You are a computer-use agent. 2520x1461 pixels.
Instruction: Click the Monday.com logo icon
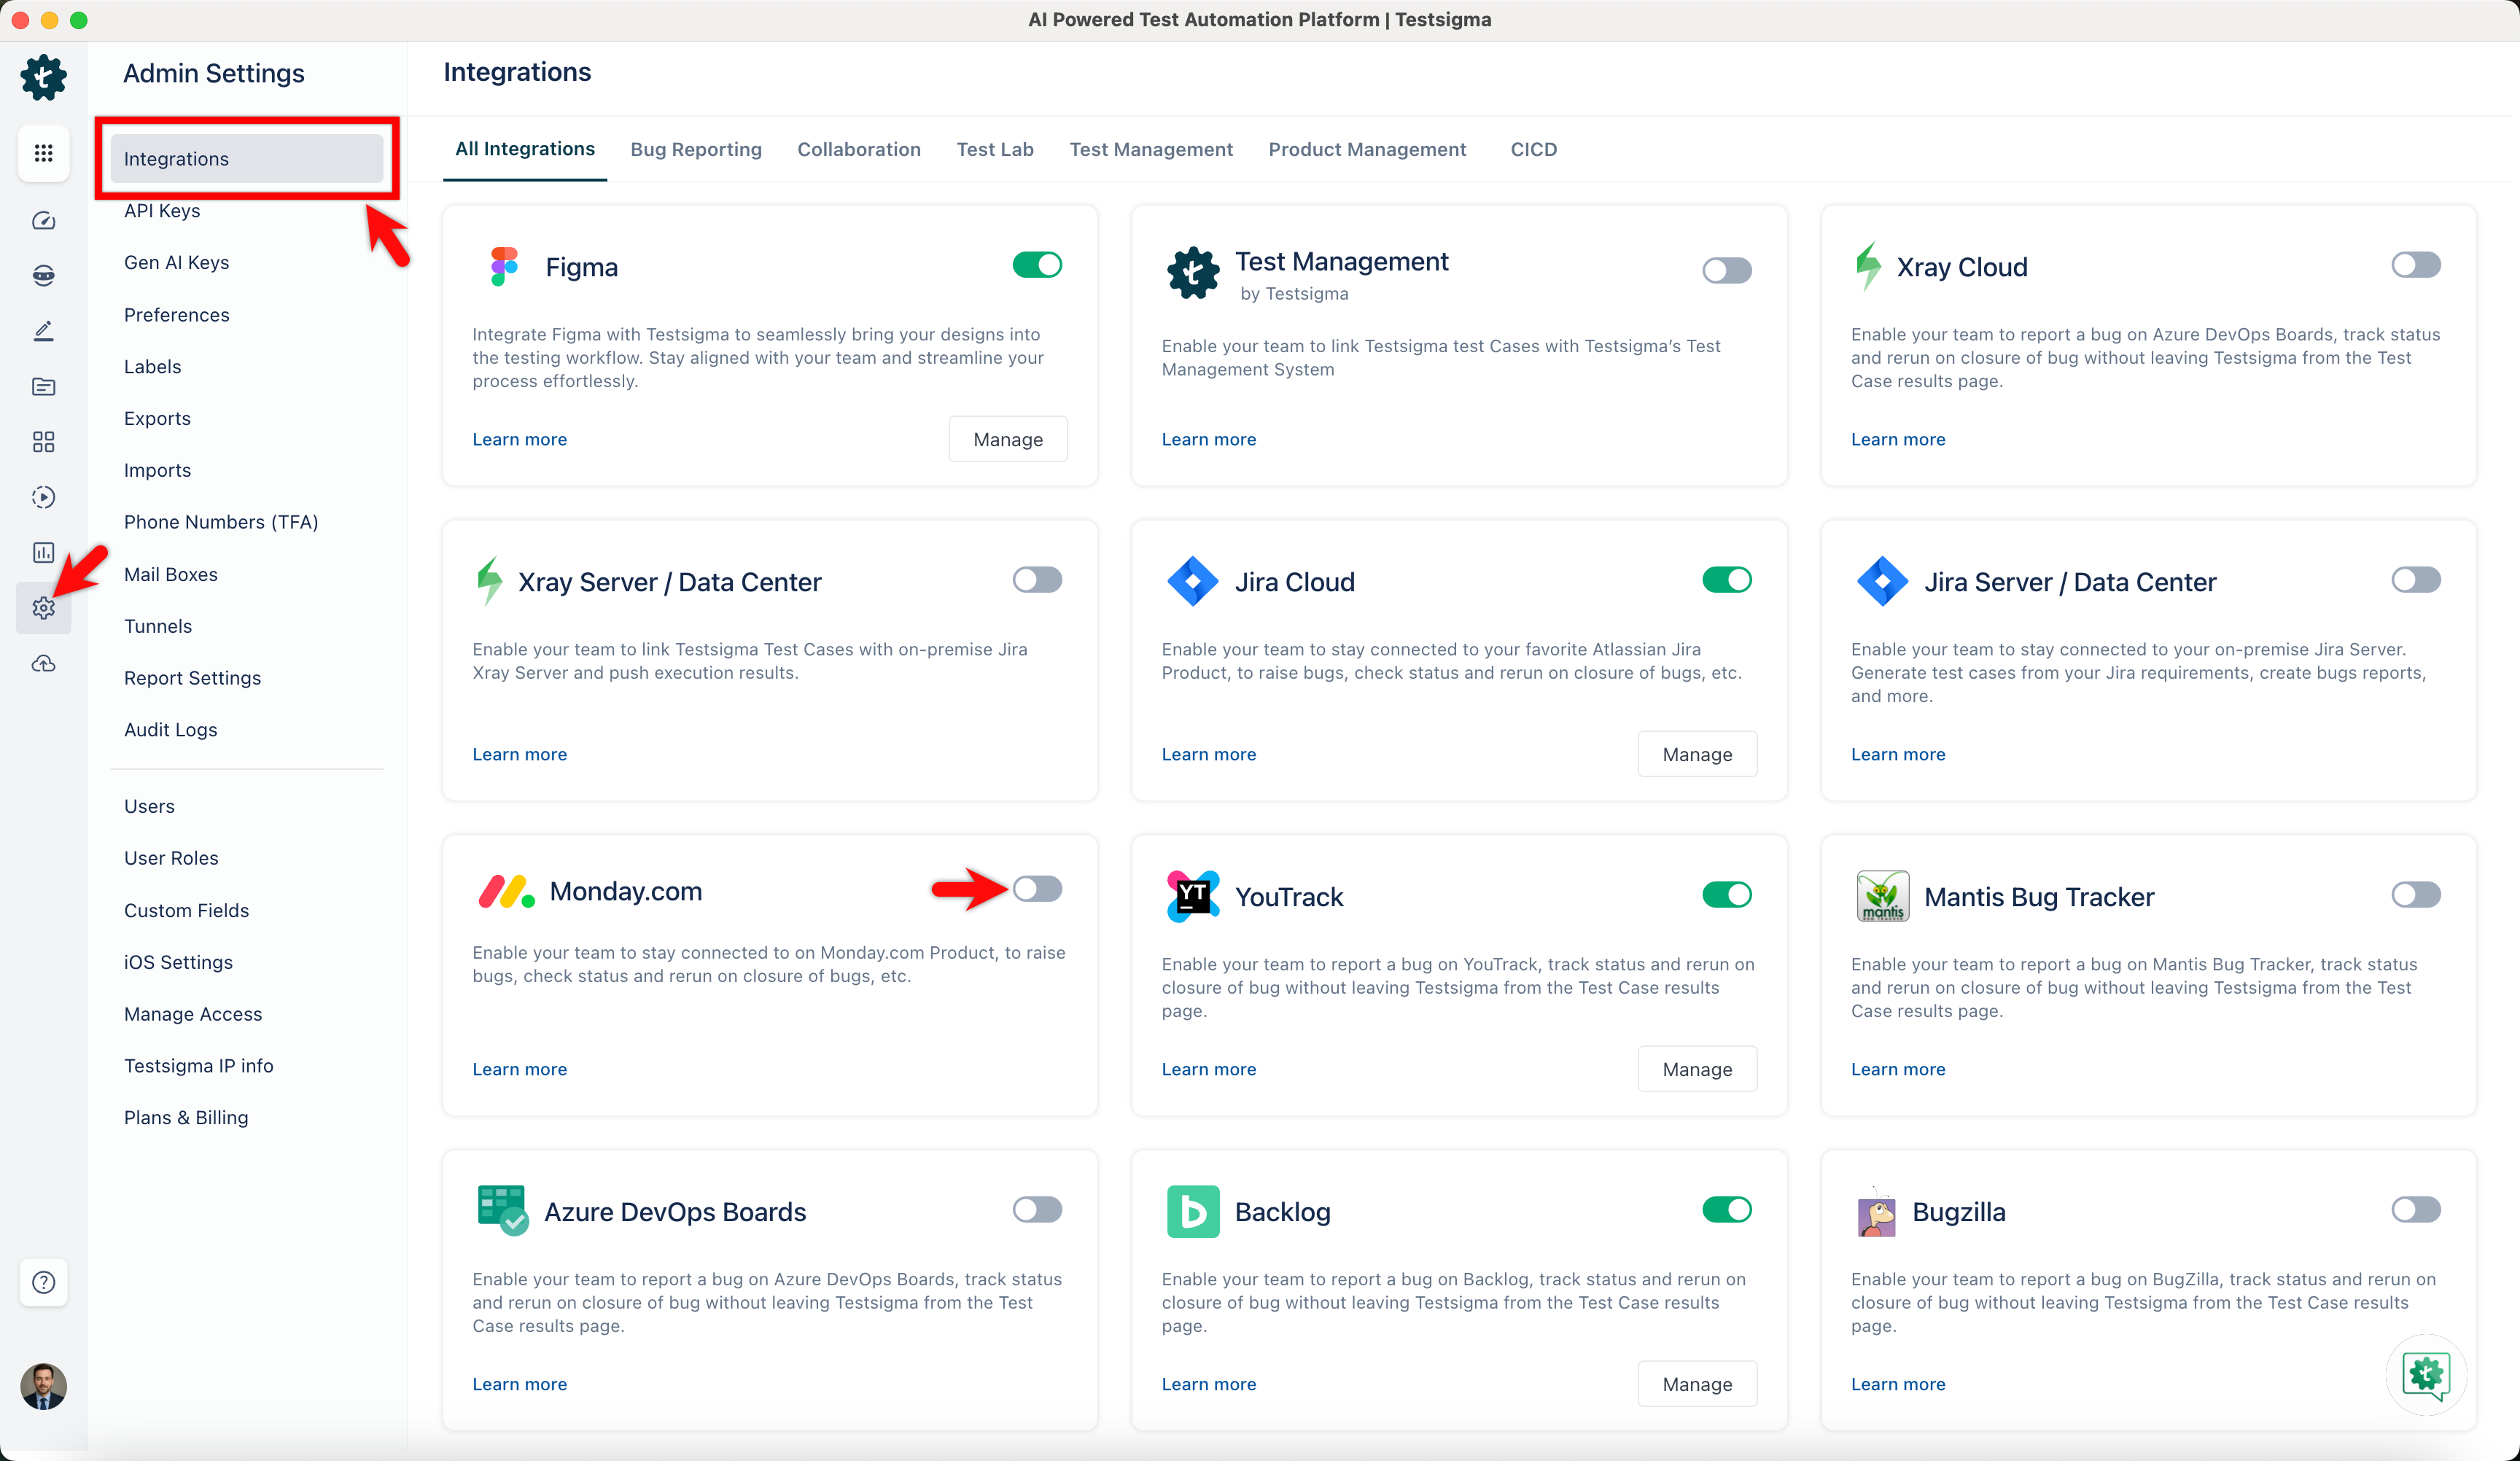[506, 891]
